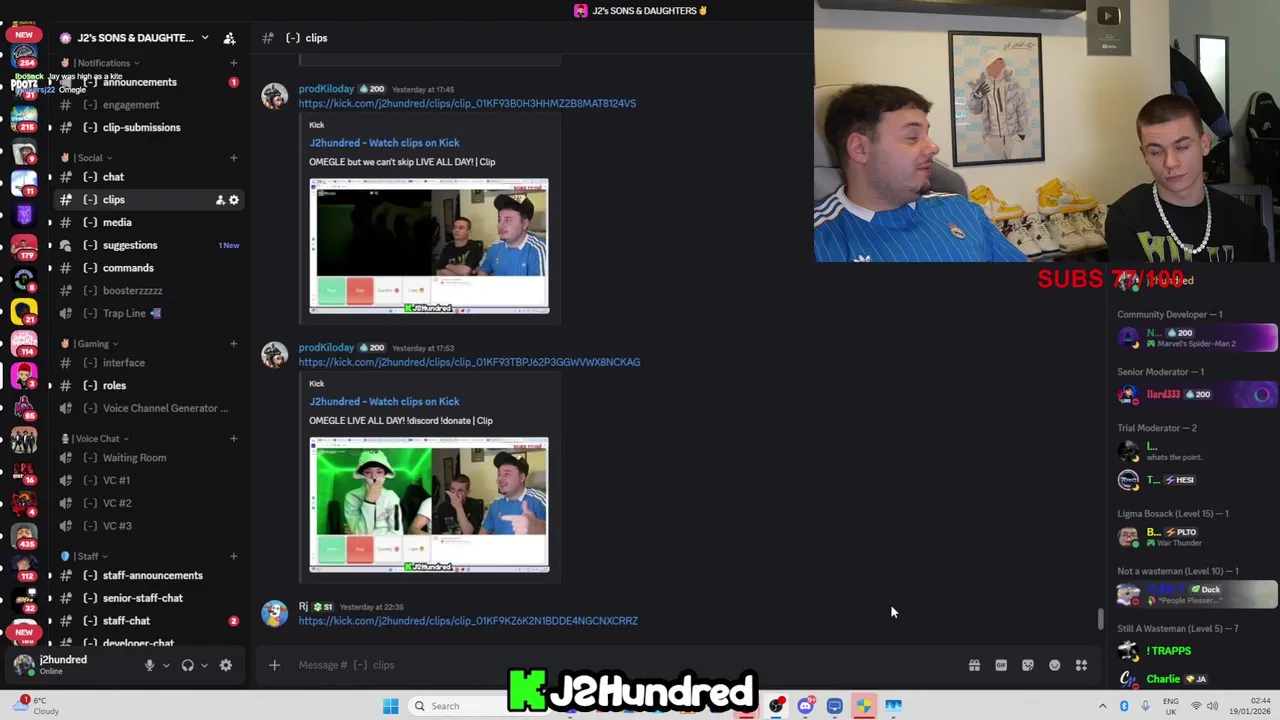1280x720 pixels.
Task: Open the announcements channel
Action: (x=147, y=82)
